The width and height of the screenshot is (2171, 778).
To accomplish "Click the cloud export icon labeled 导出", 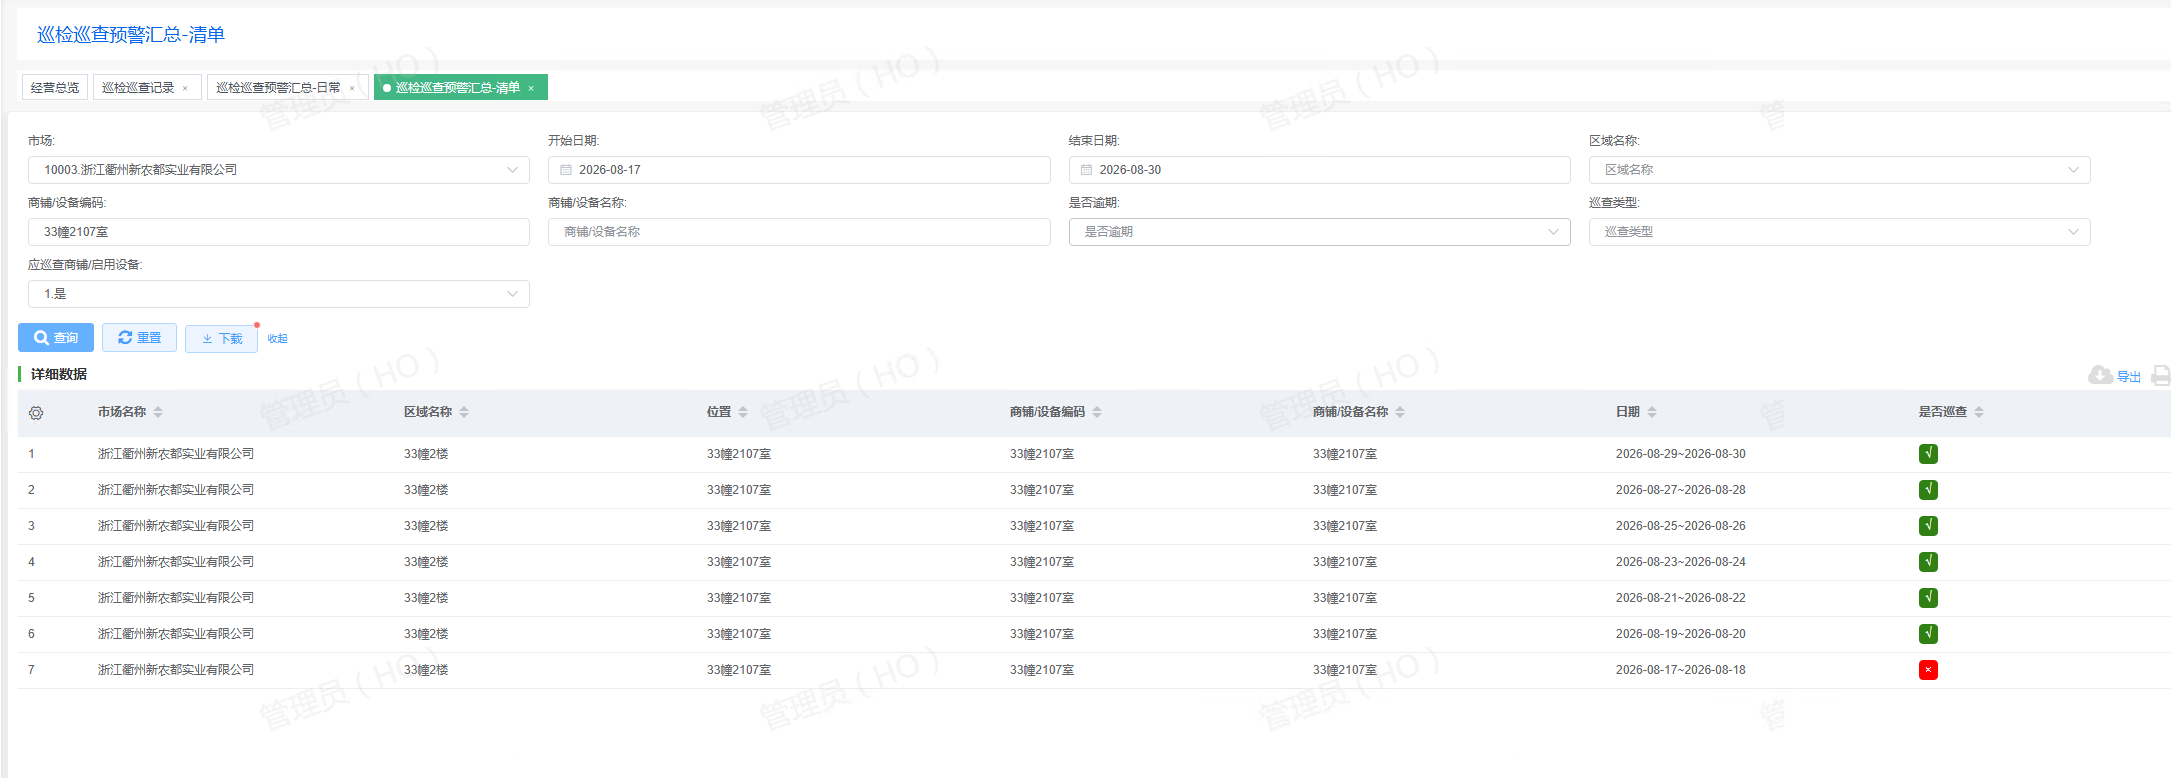I will [x=2114, y=376].
